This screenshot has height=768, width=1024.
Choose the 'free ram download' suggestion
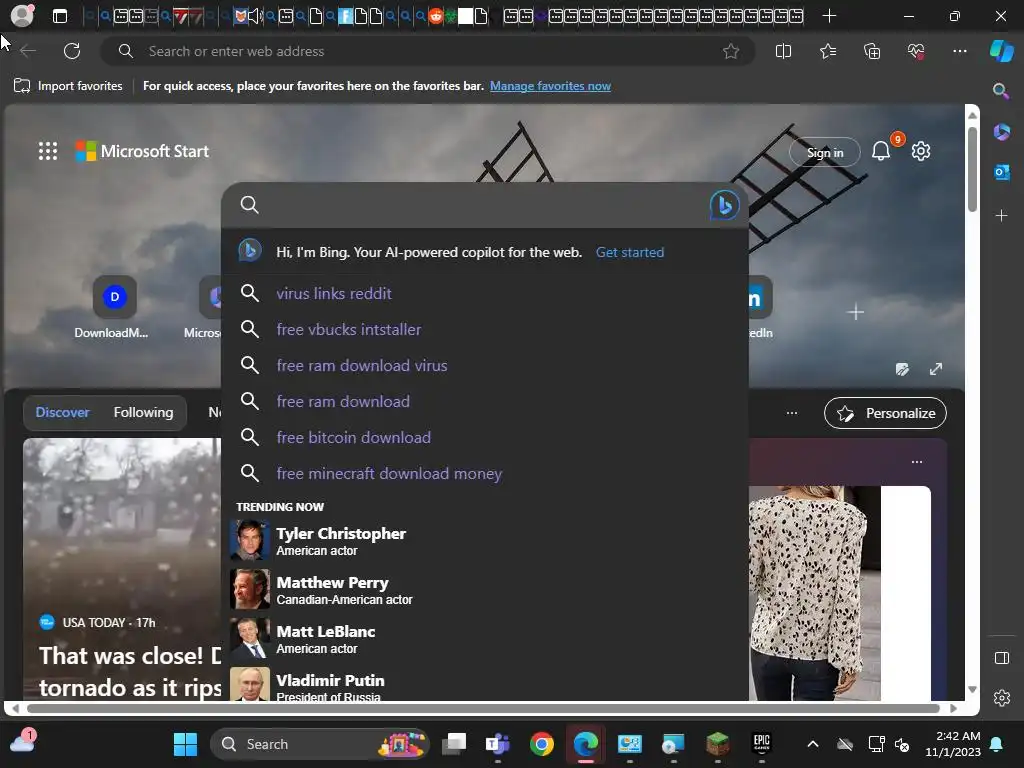click(x=485, y=401)
